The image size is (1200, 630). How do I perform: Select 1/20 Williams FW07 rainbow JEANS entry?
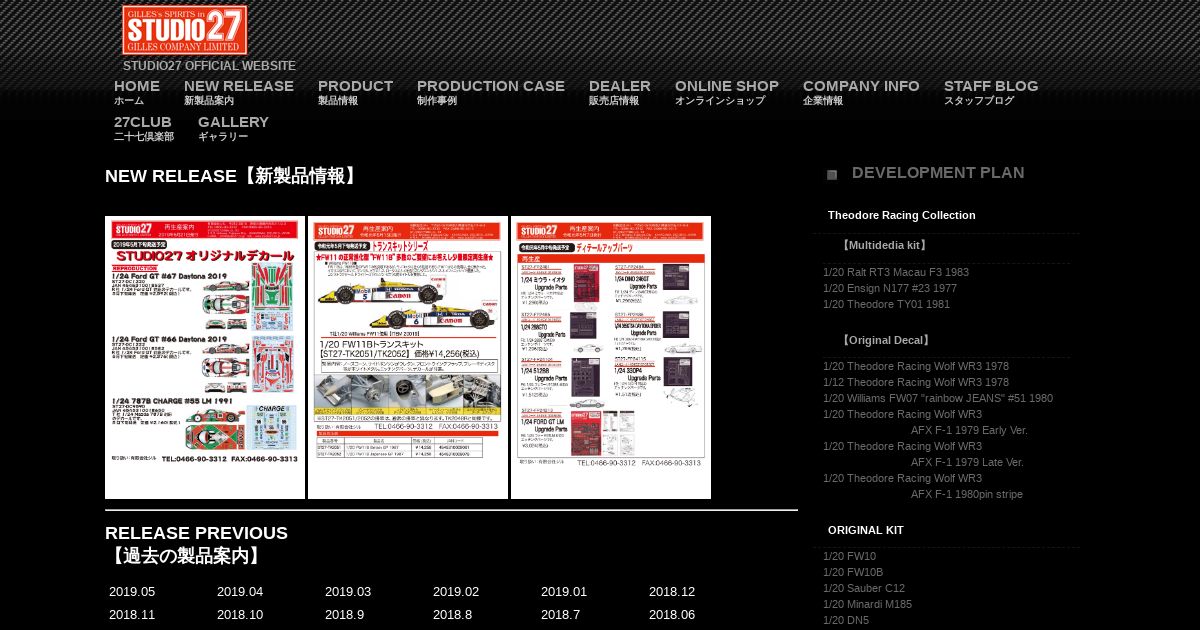(938, 398)
